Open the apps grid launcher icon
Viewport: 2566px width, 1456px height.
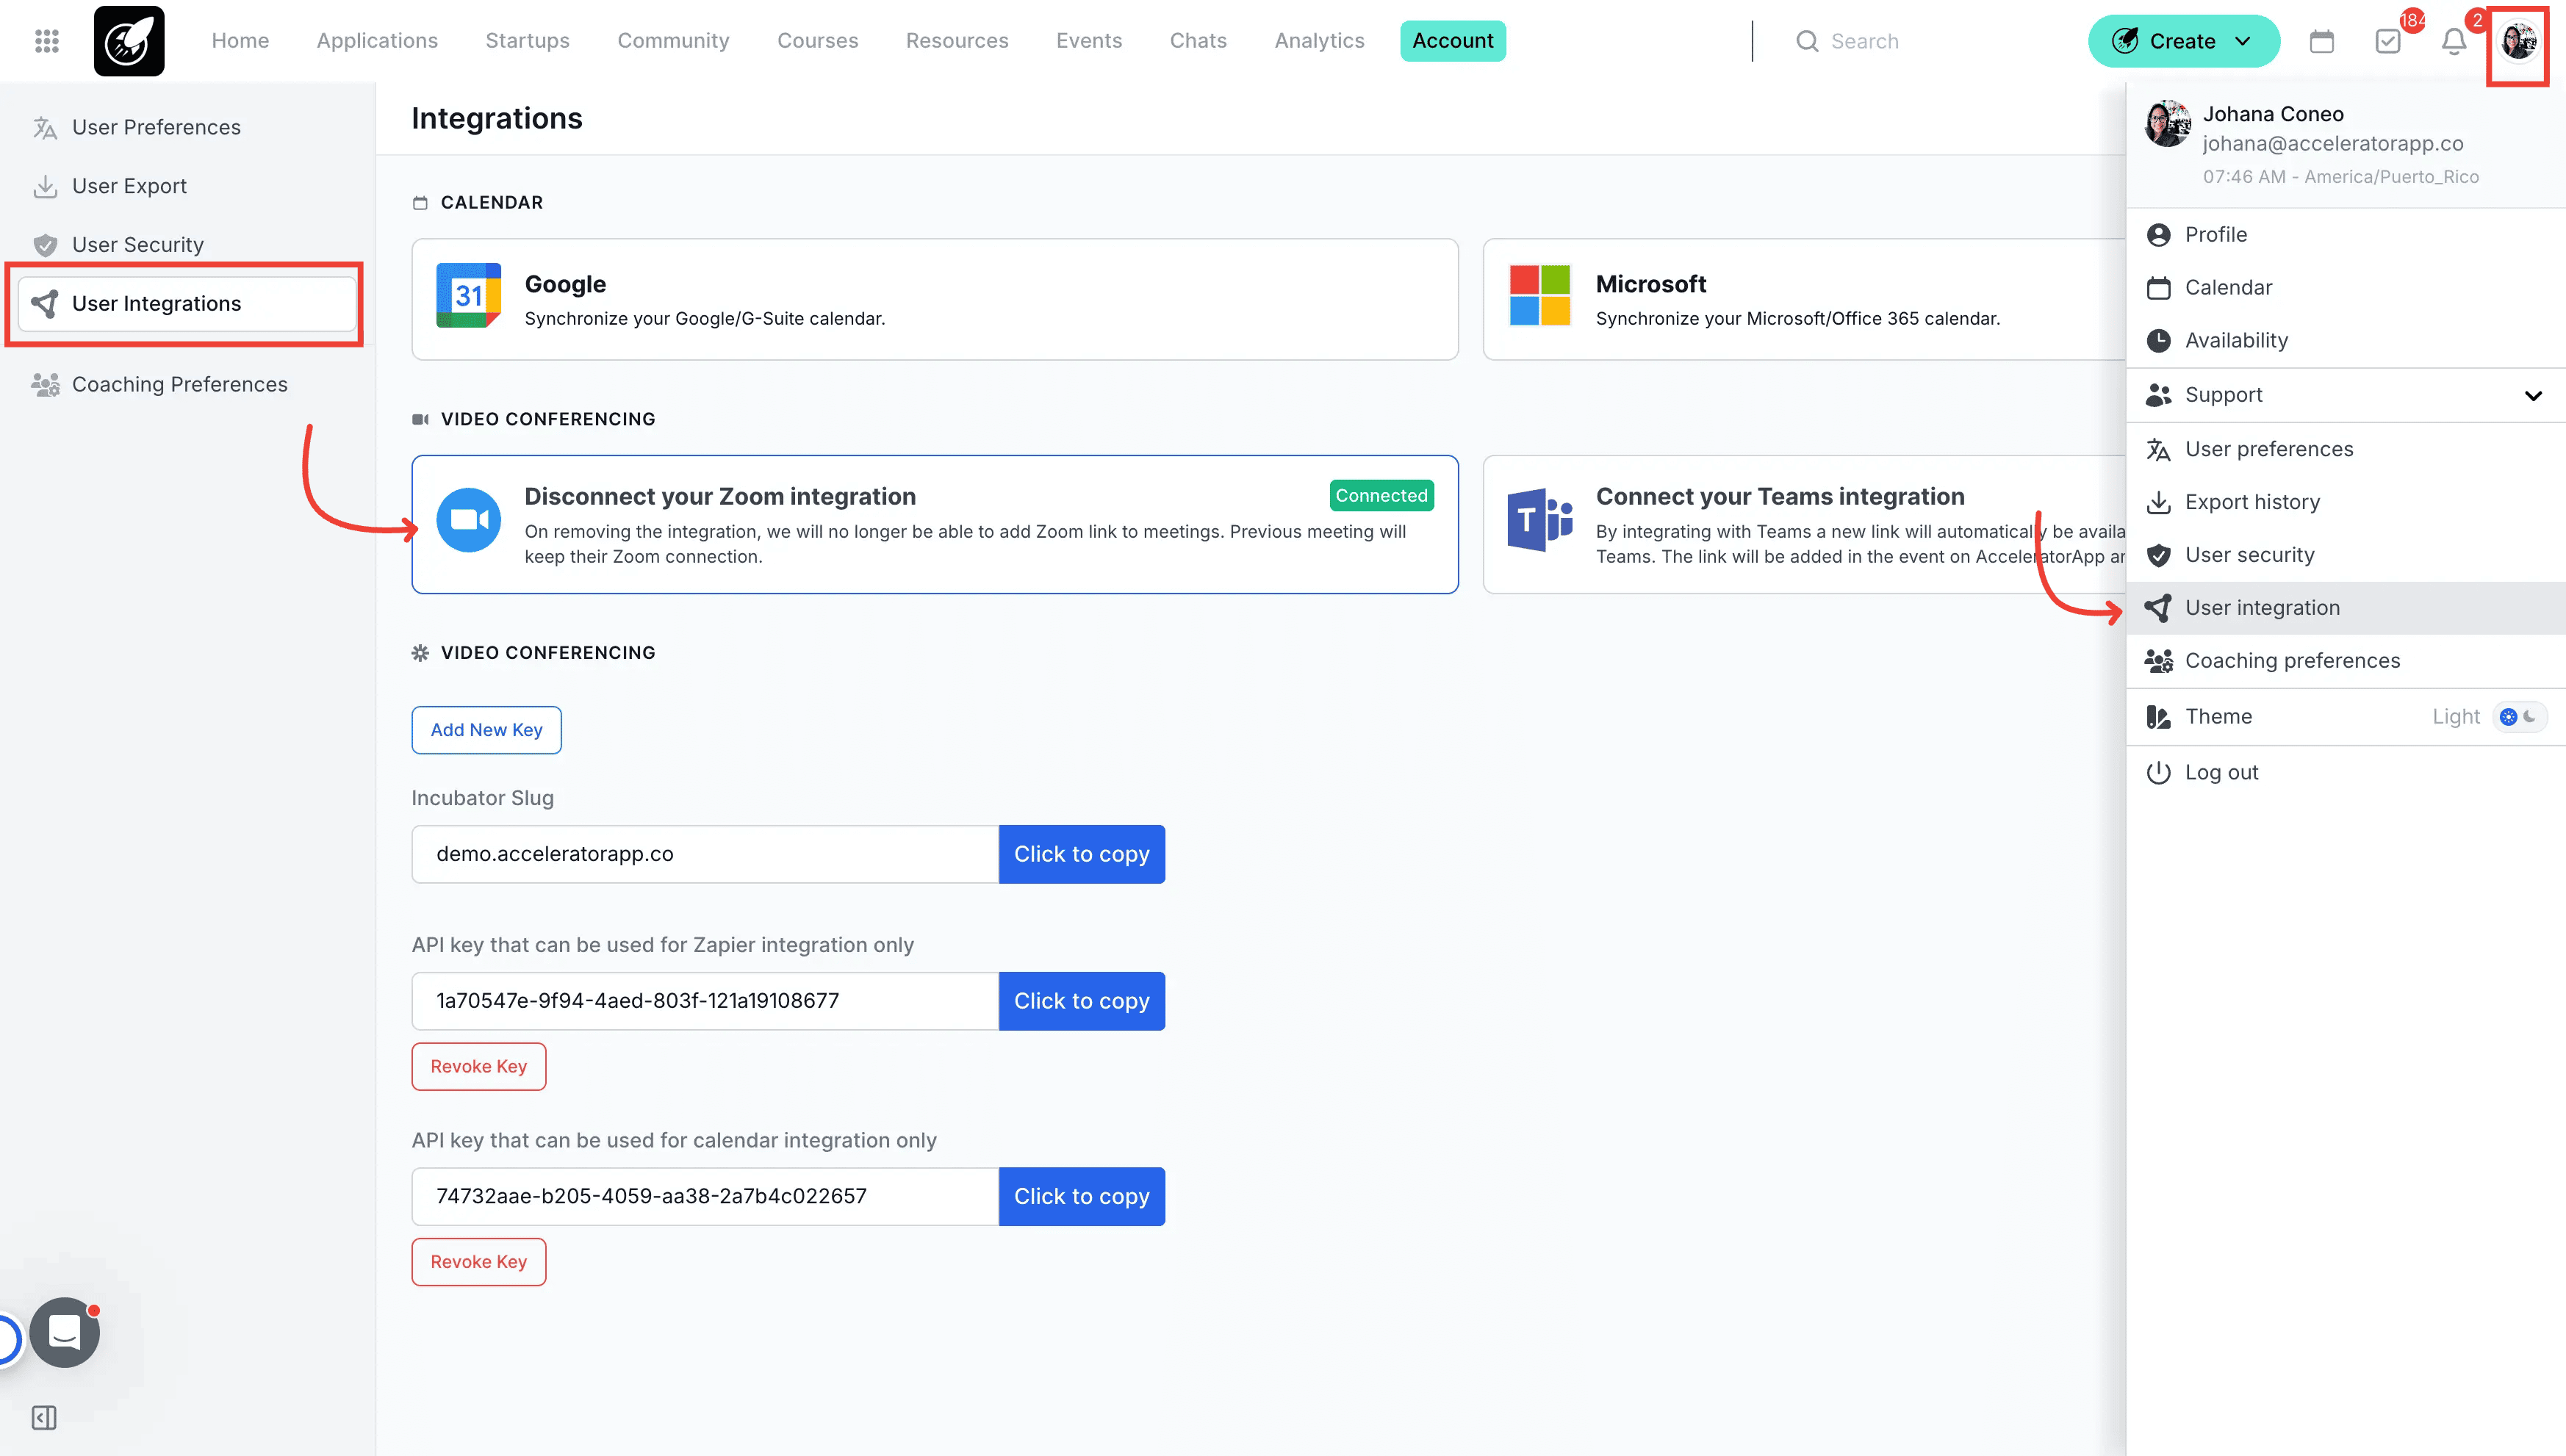pos(47,41)
